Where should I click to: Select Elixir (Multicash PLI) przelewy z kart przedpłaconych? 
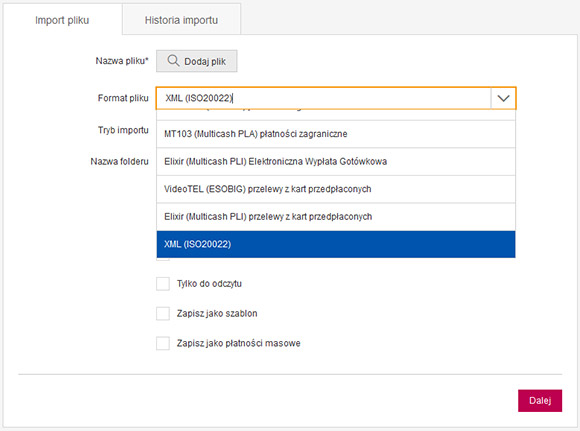pyautogui.click(x=336, y=217)
